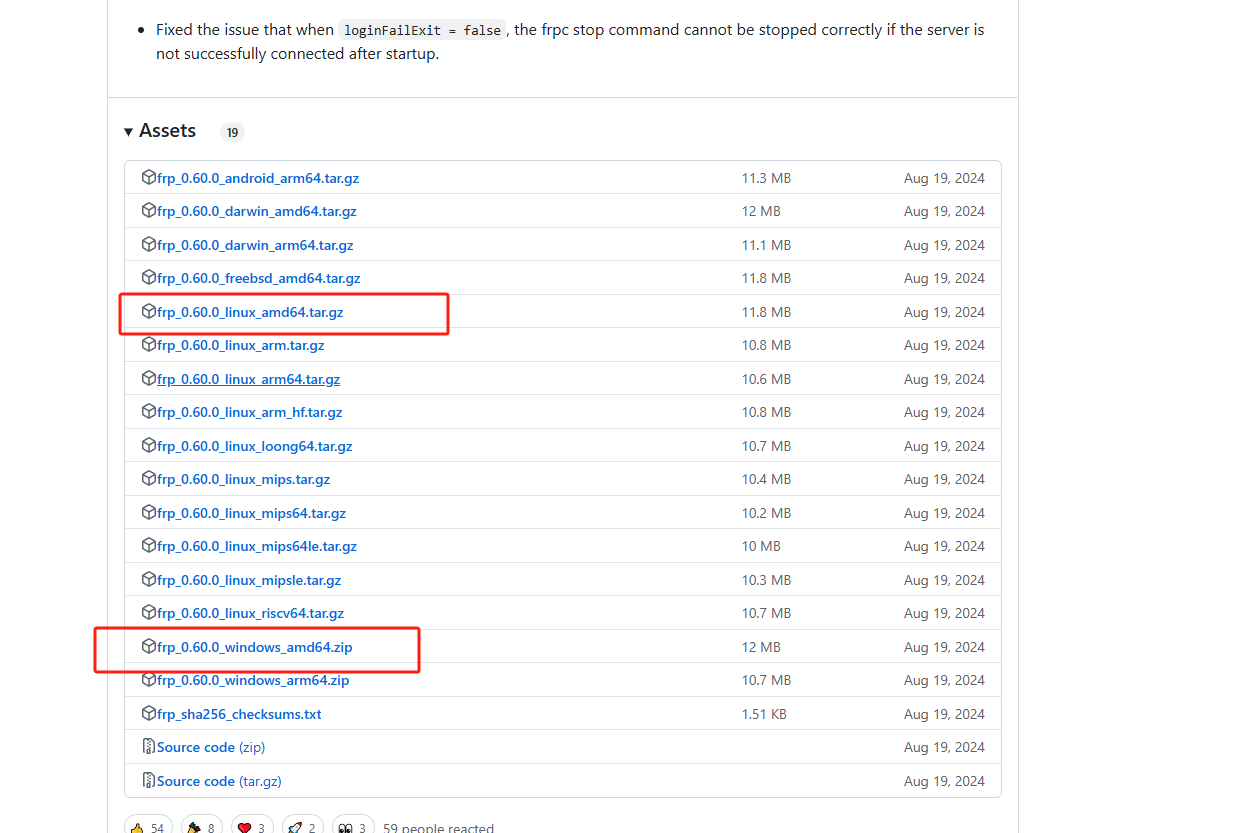Click package icon beside frp_0.60.0_windows_amd64.zip
The width and height of the screenshot is (1250, 833).
[149, 647]
